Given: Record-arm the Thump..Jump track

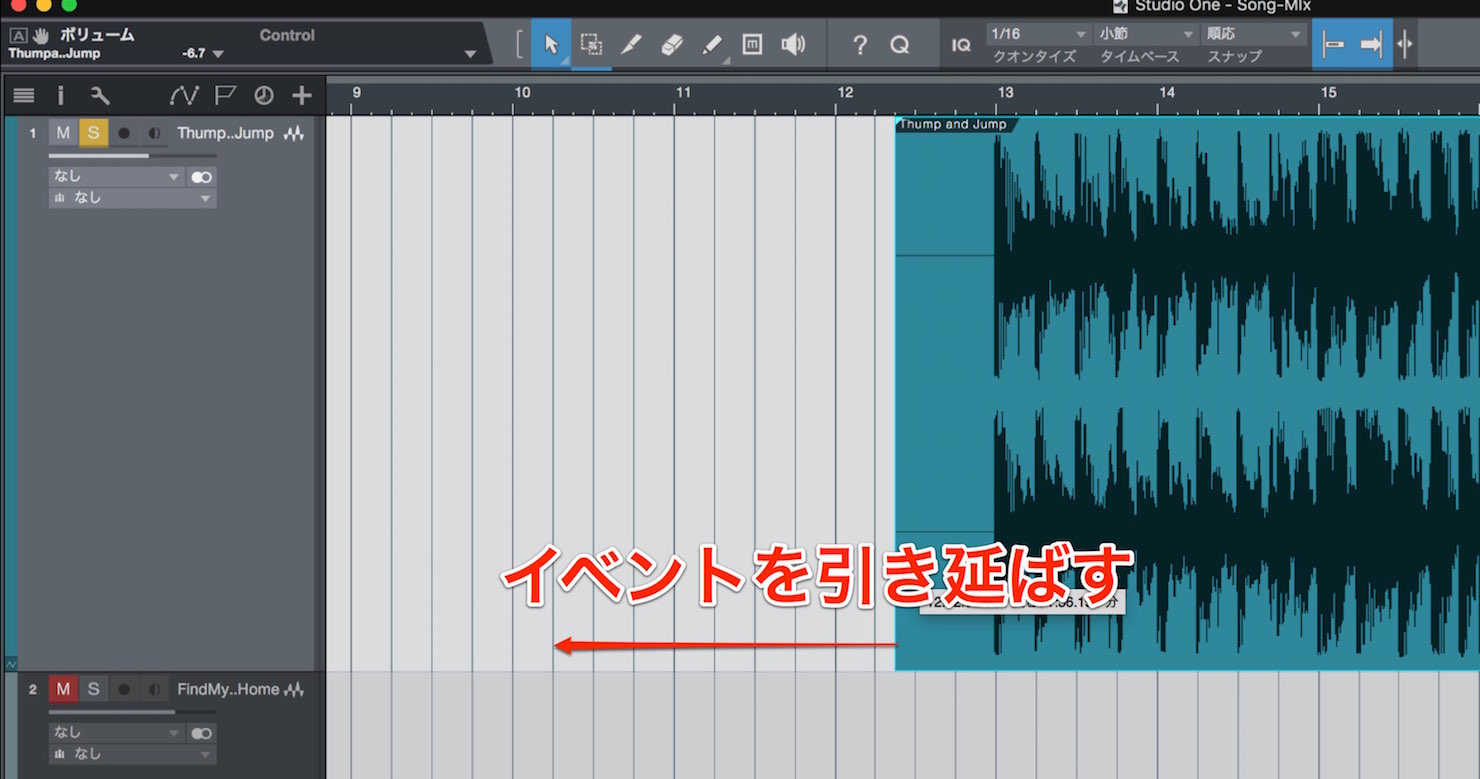Looking at the screenshot, I should (x=124, y=133).
